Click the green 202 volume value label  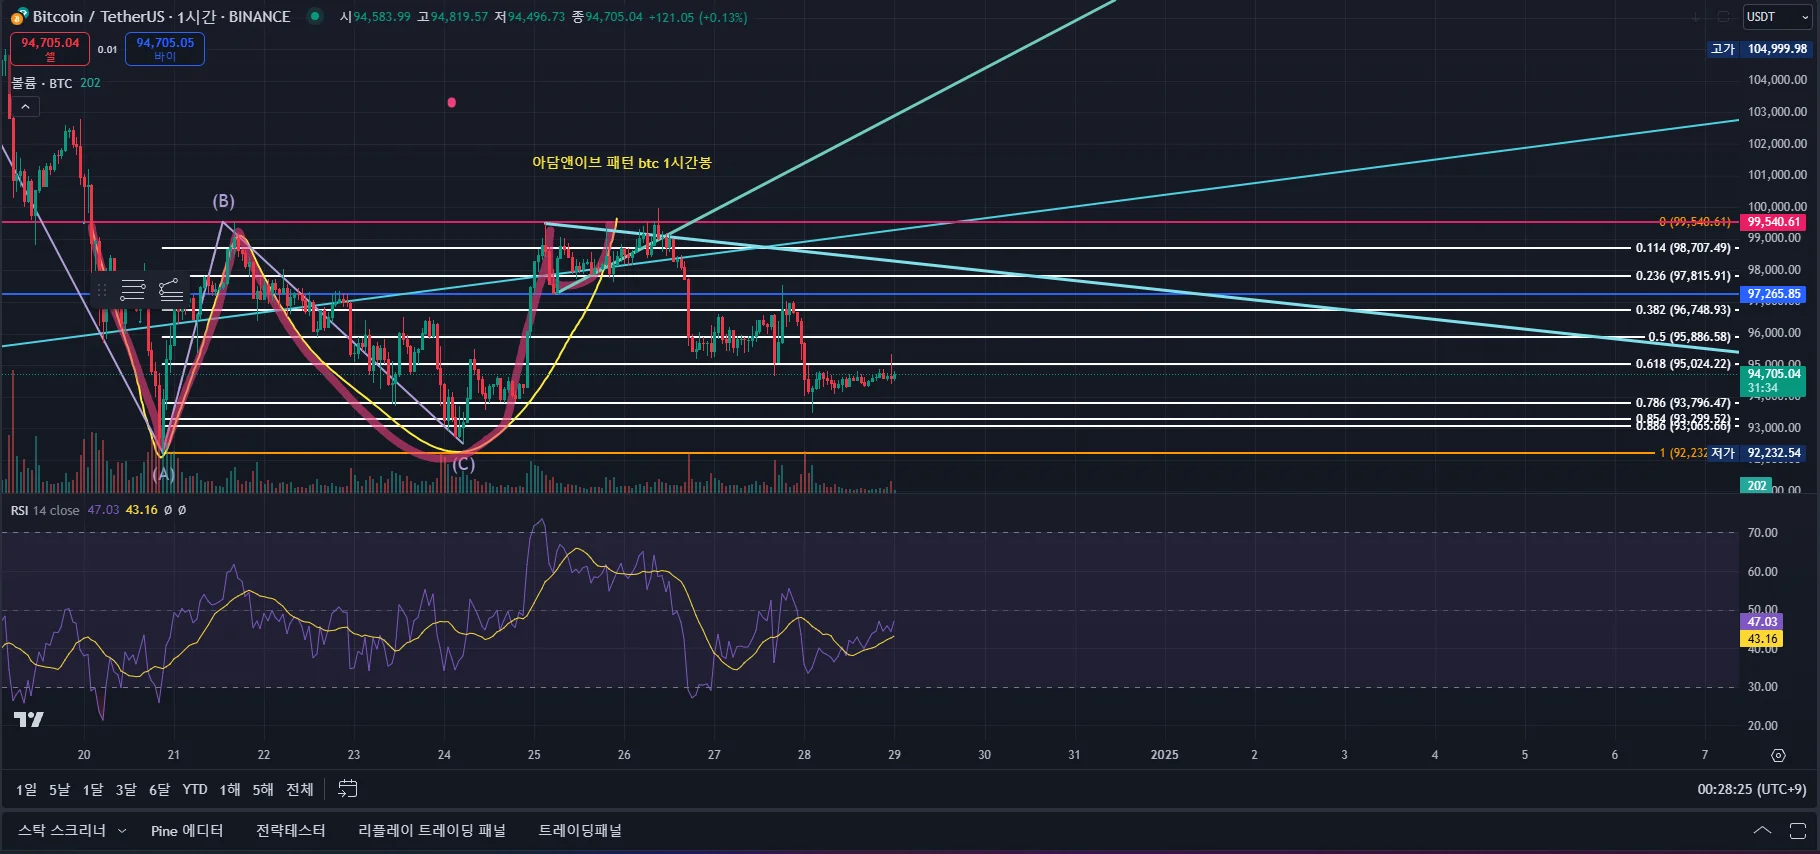[1757, 486]
